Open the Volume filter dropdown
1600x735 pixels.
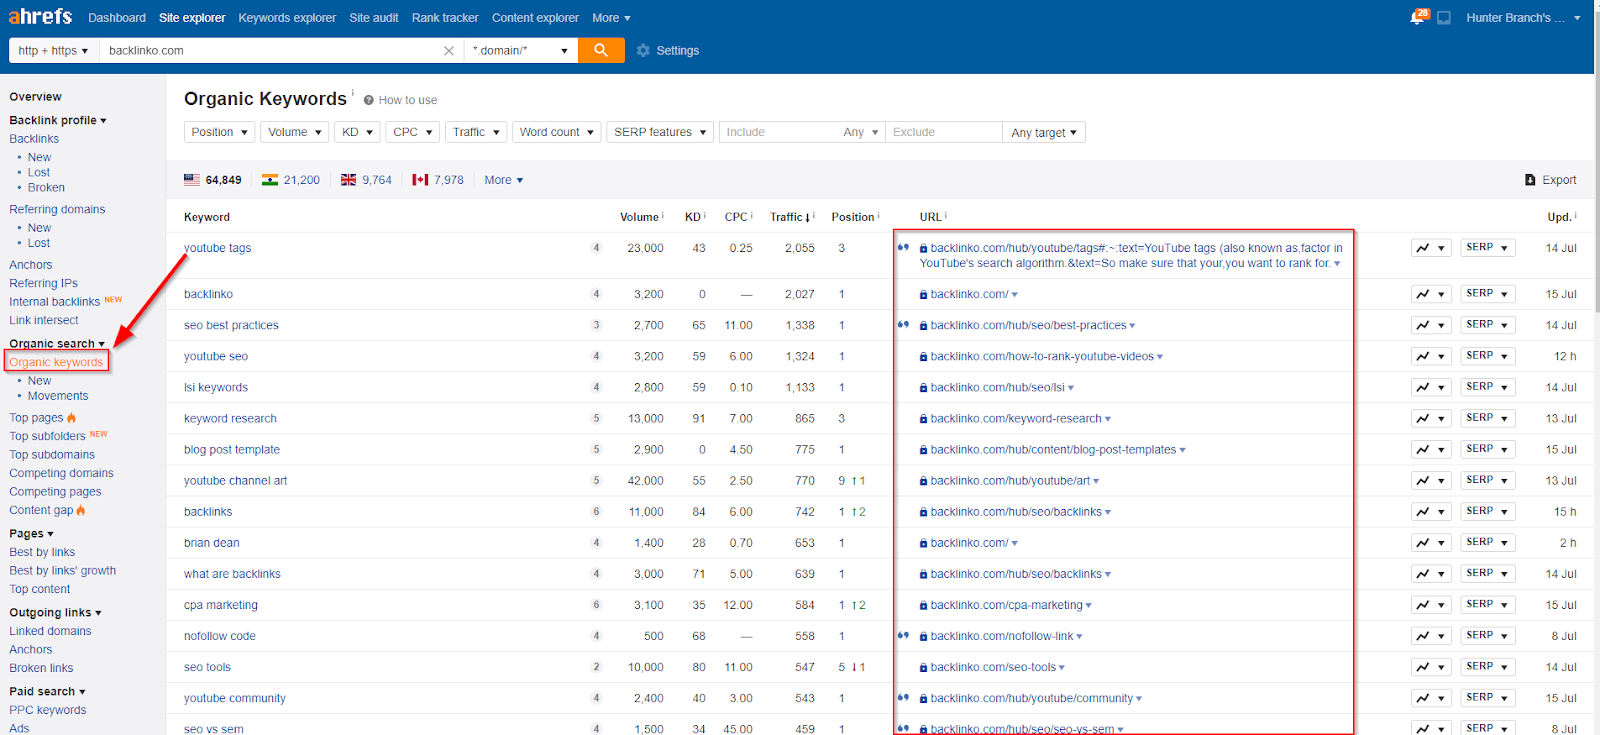[x=295, y=132]
